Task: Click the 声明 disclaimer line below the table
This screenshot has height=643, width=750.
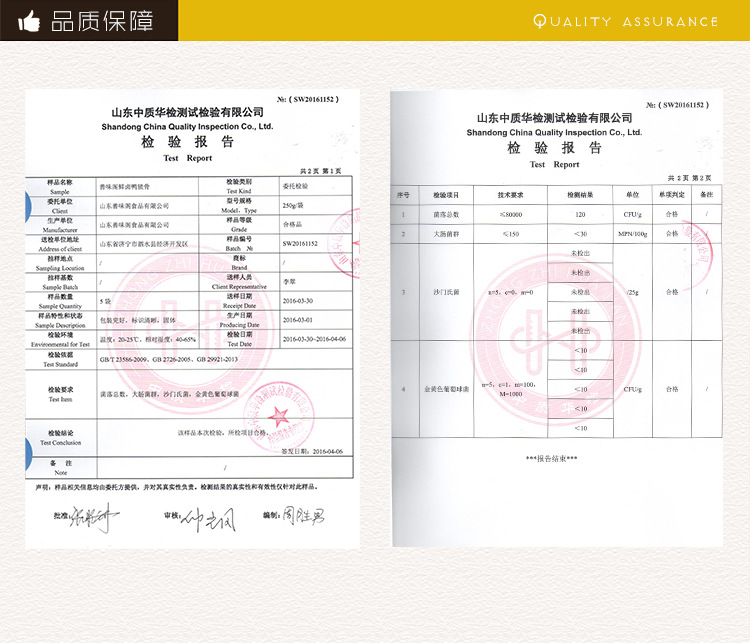Action: [176, 487]
